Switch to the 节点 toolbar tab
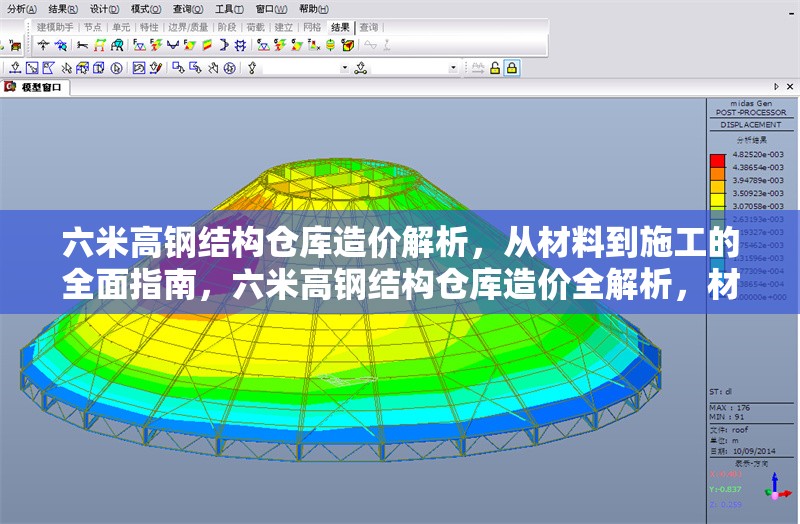Screen dimensions: 800x524 click(93, 27)
